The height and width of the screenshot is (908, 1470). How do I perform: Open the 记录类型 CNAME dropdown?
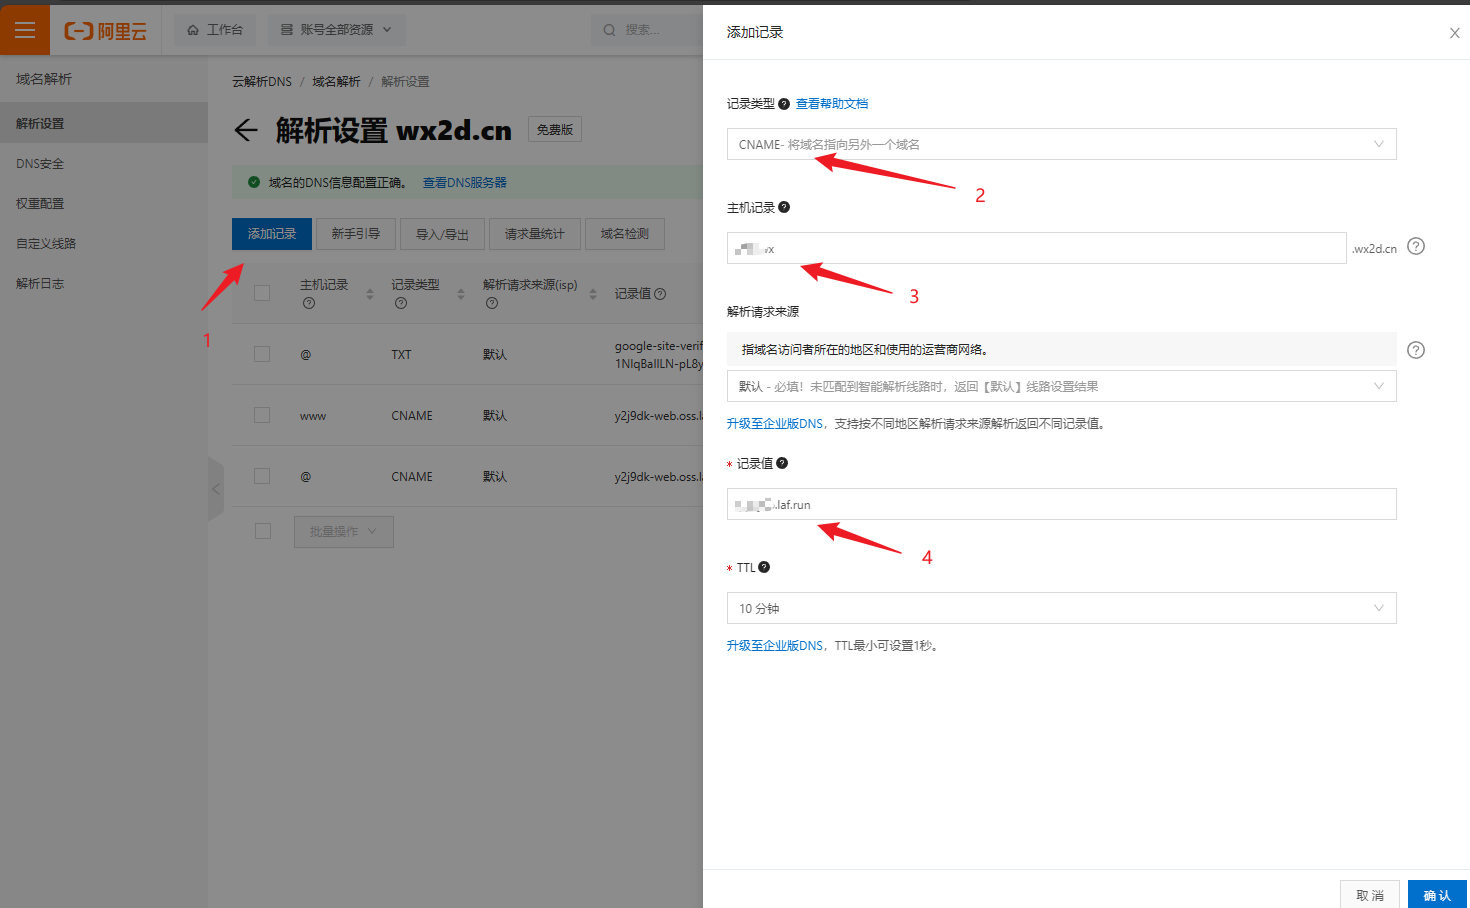1061,144
